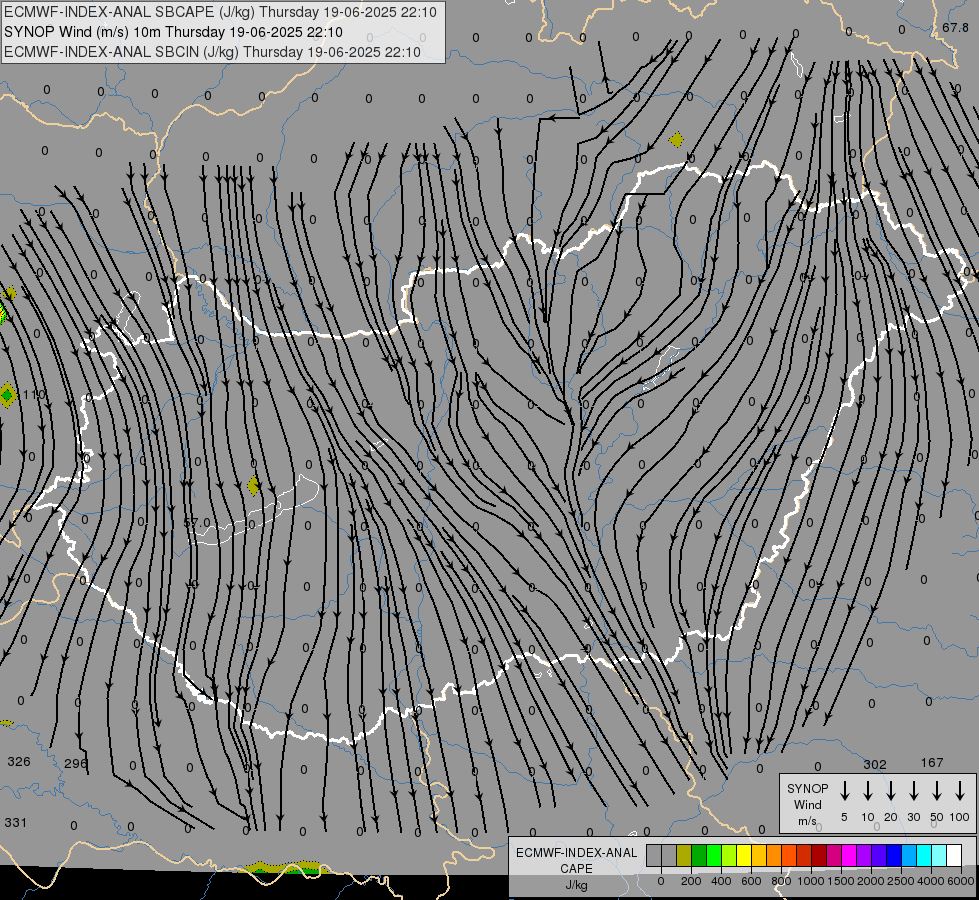The height and width of the screenshot is (900, 979).
Task: Select the olive CAPE legend swatch
Action: [684, 855]
